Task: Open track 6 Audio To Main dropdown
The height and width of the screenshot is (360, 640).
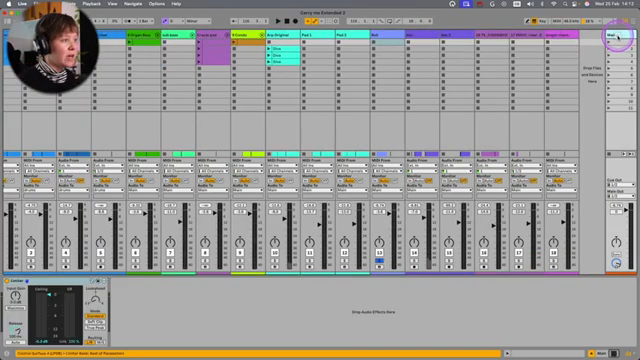Action: 144,190
